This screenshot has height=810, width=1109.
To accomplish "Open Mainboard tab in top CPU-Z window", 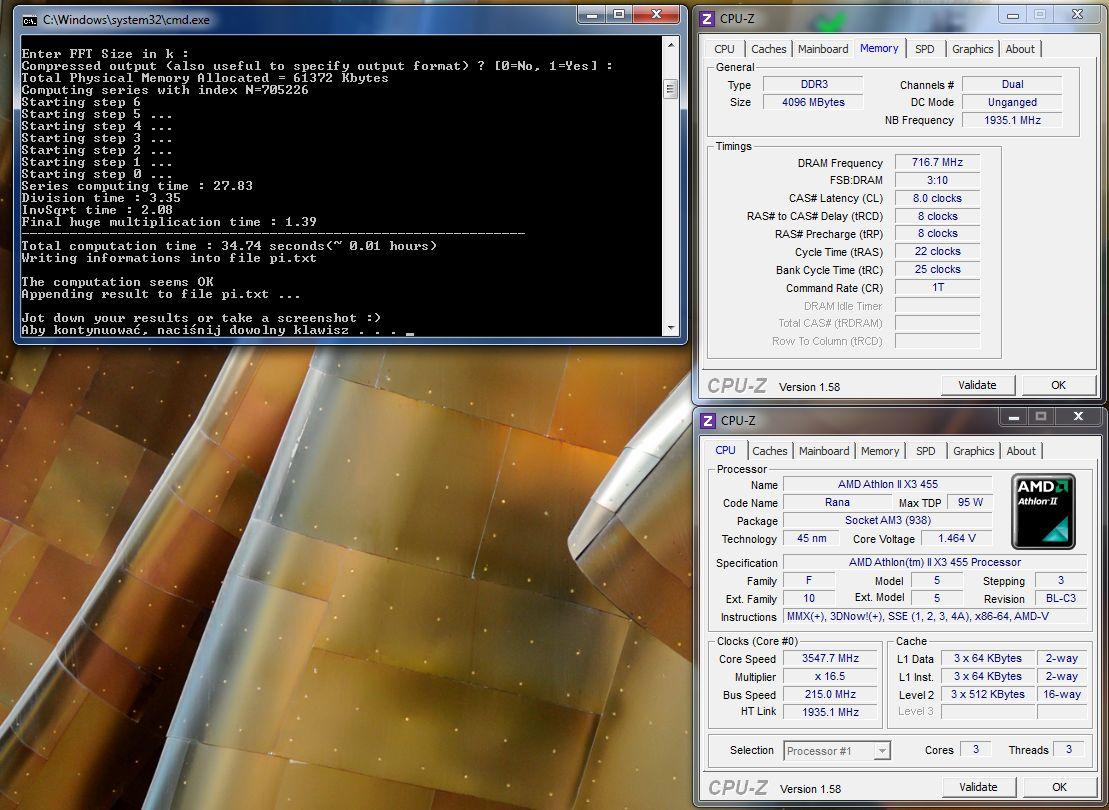I will tap(823, 49).
